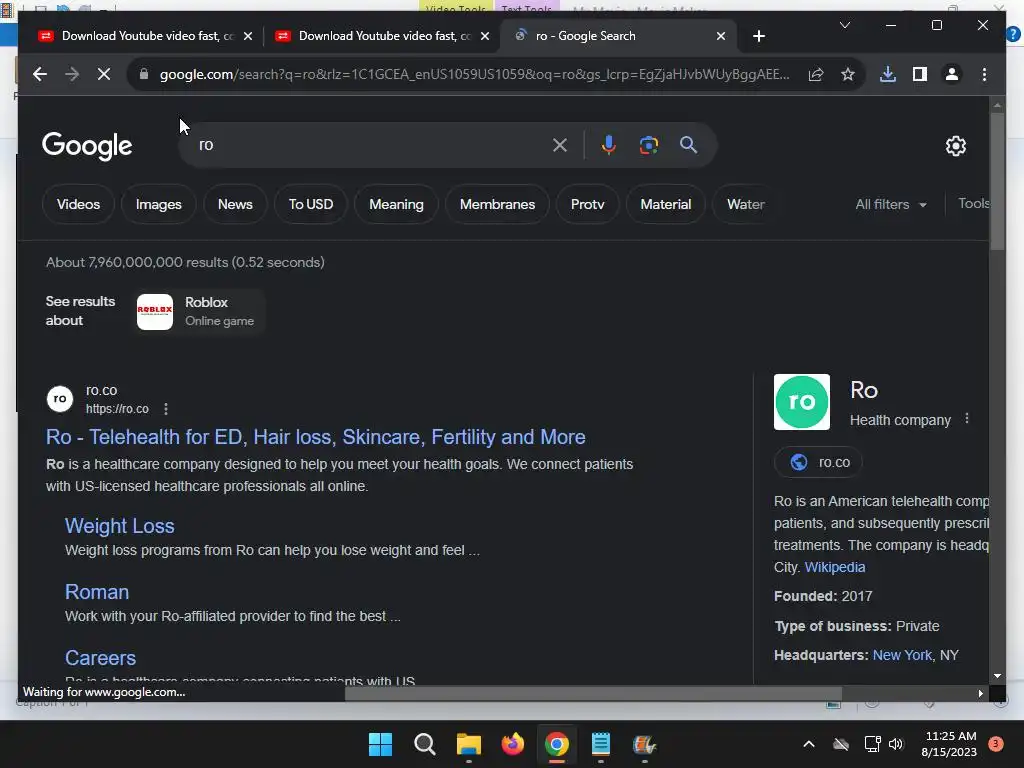
Task: Open a new tab
Action: coord(758,37)
